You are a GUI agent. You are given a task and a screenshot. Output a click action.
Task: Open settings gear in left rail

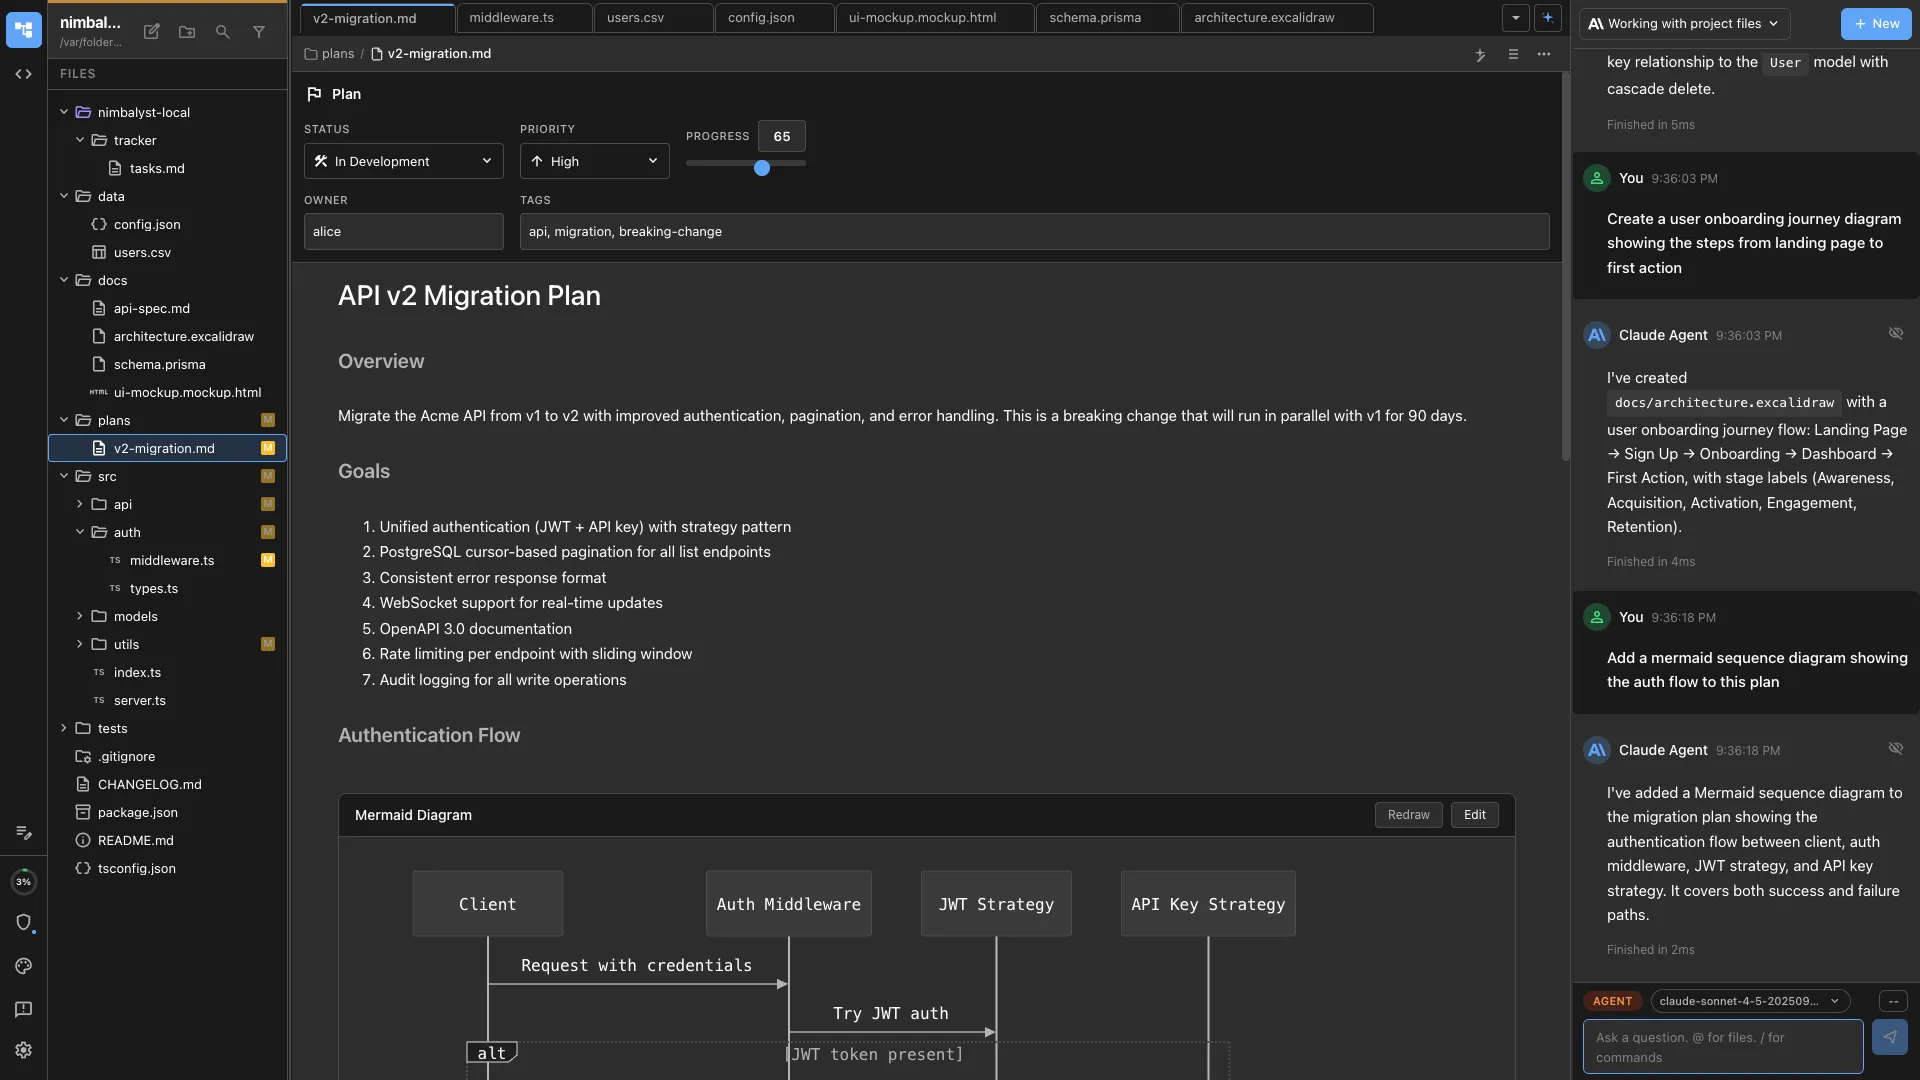click(x=23, y=1050)
